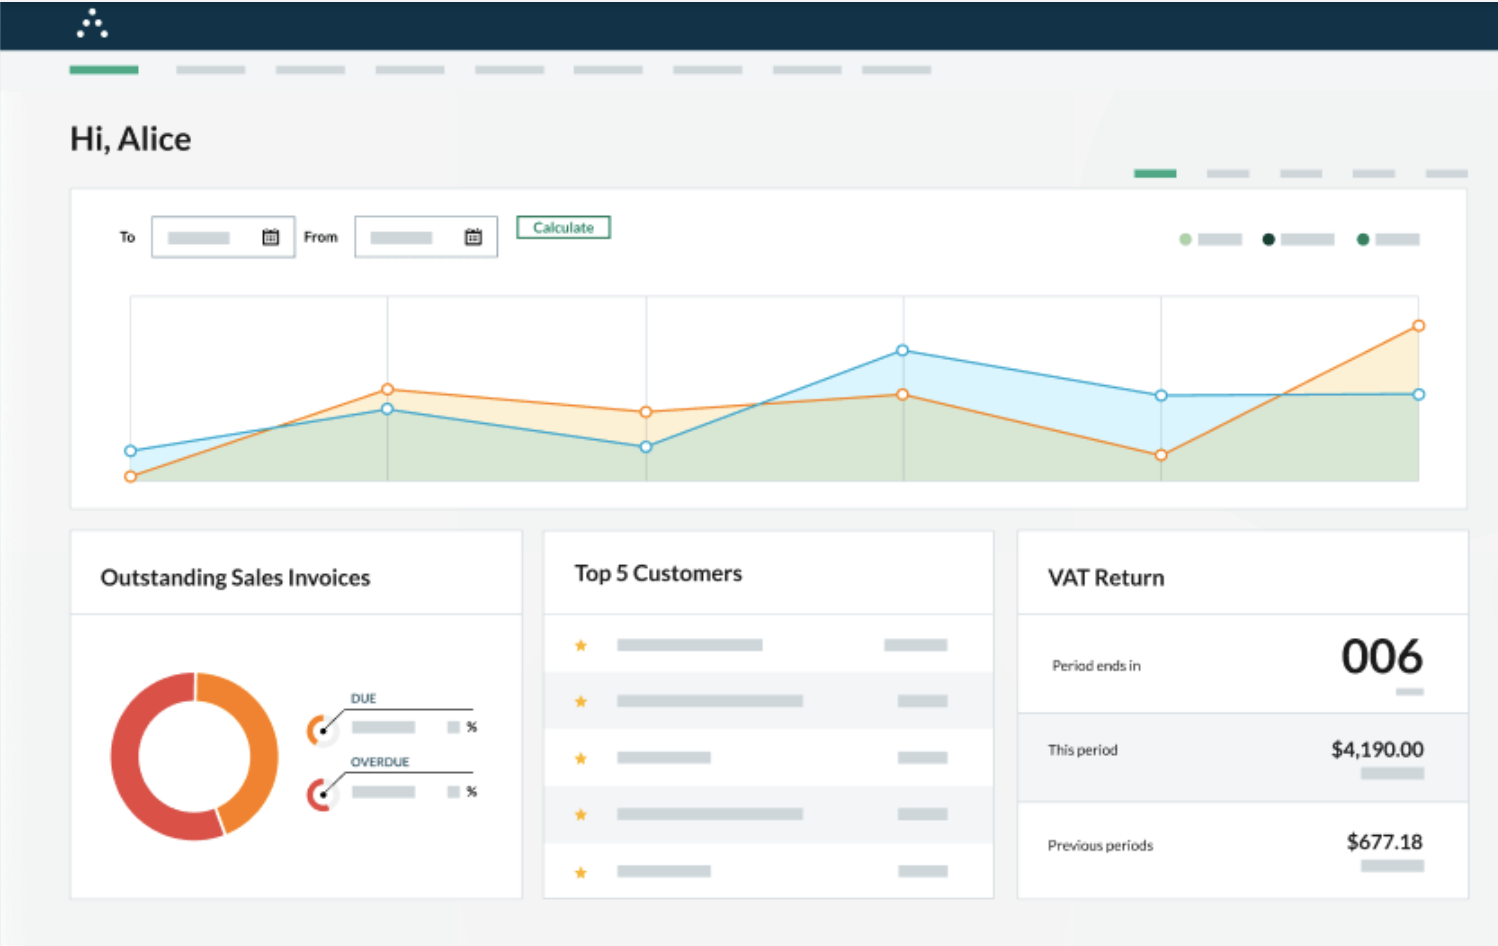Toggle the dark navy legend series
This screenshot has width=1498, height=946.
(1298, 239)
